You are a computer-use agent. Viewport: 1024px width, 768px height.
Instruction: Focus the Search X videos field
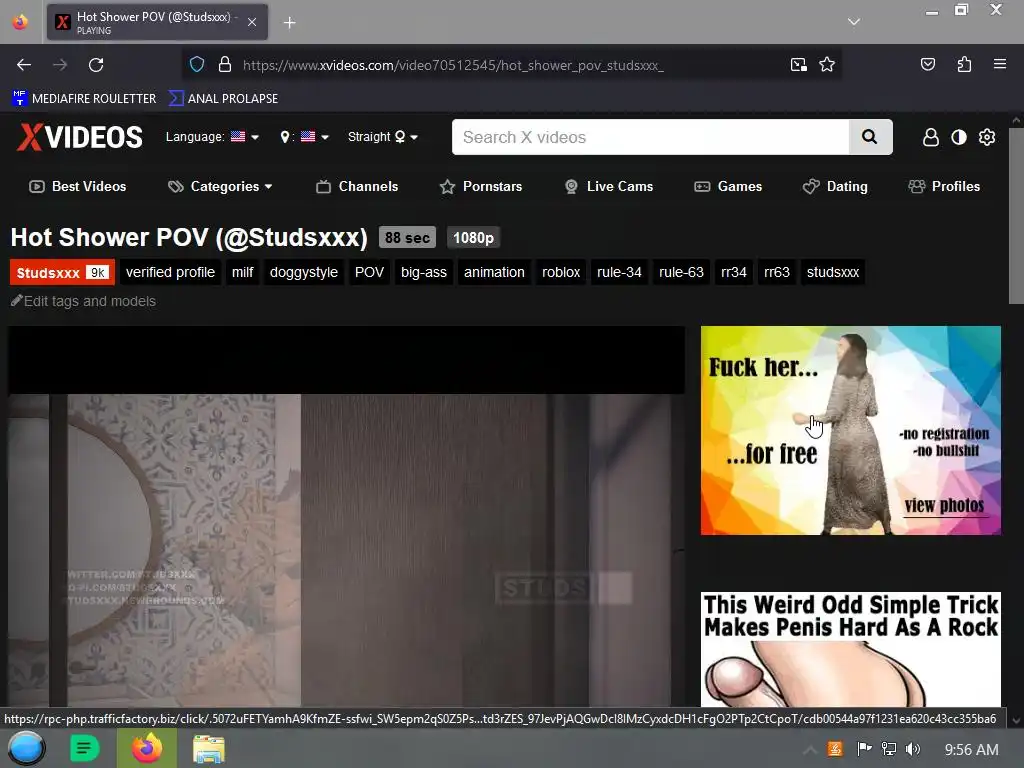click(650, 137)
